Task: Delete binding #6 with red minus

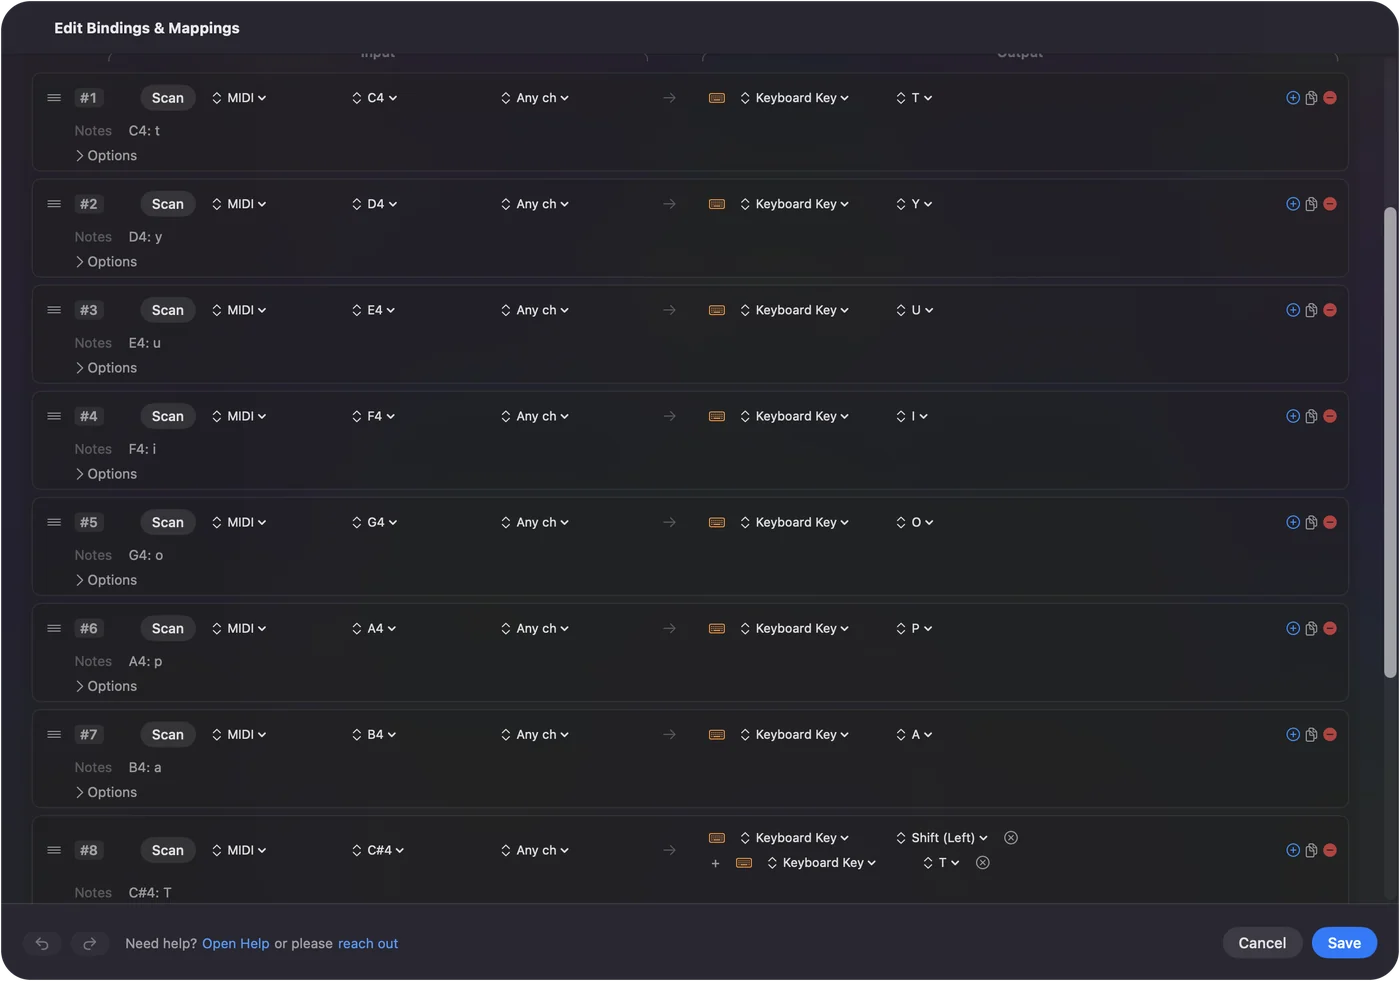Action: 1330,628
